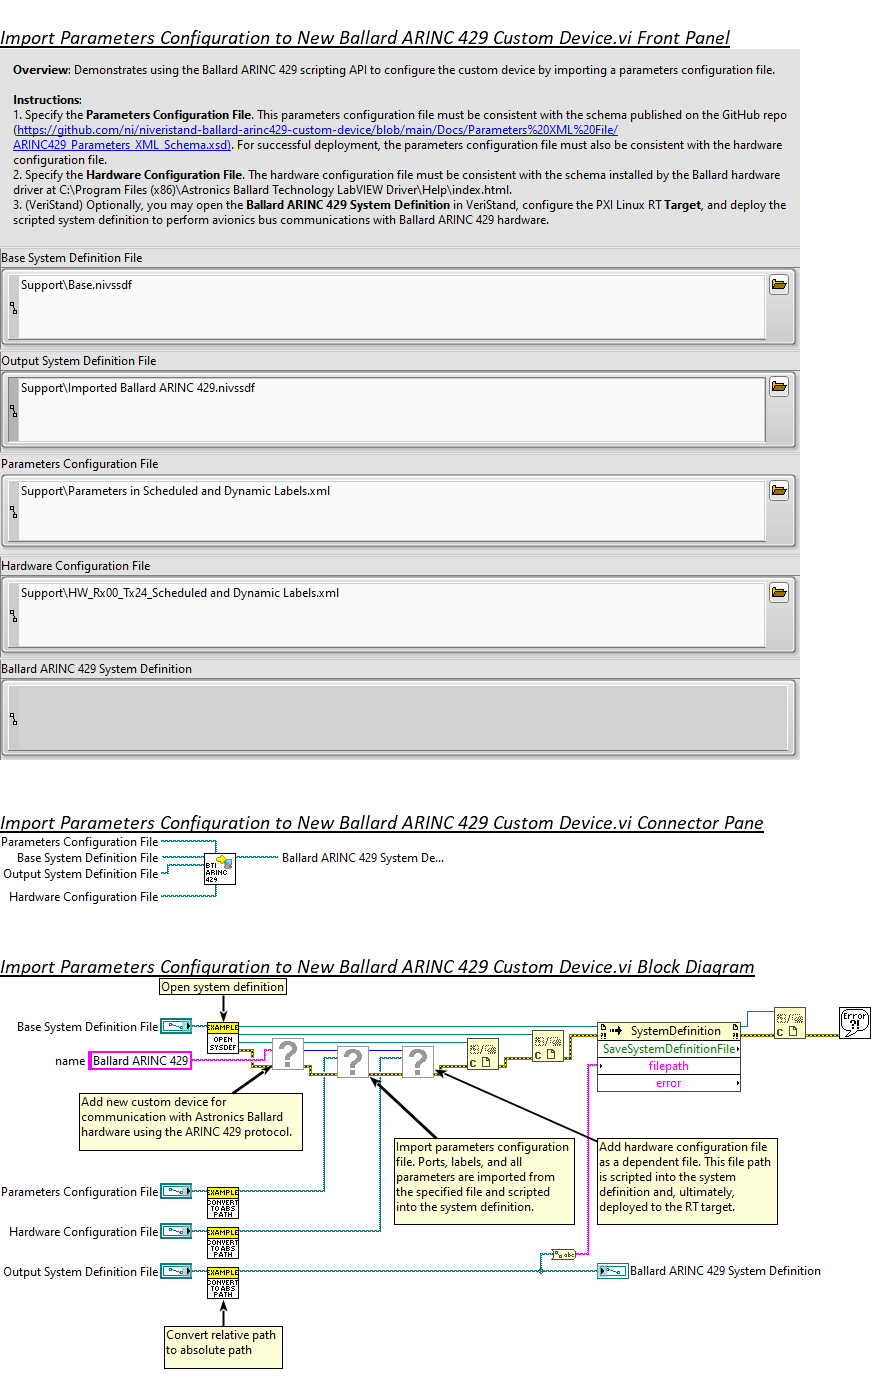
Task: Select the SystemDefinition invoke node header
Action: pyautogui.click(x=669, y=1031)
